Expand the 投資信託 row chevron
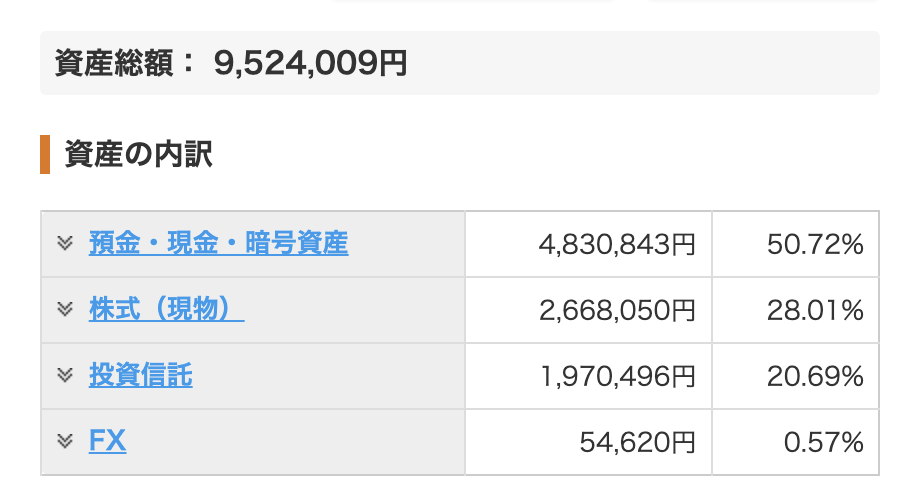The width and height of the screenshot is (916, 496). pyautogui.click(x=65, y=375)
